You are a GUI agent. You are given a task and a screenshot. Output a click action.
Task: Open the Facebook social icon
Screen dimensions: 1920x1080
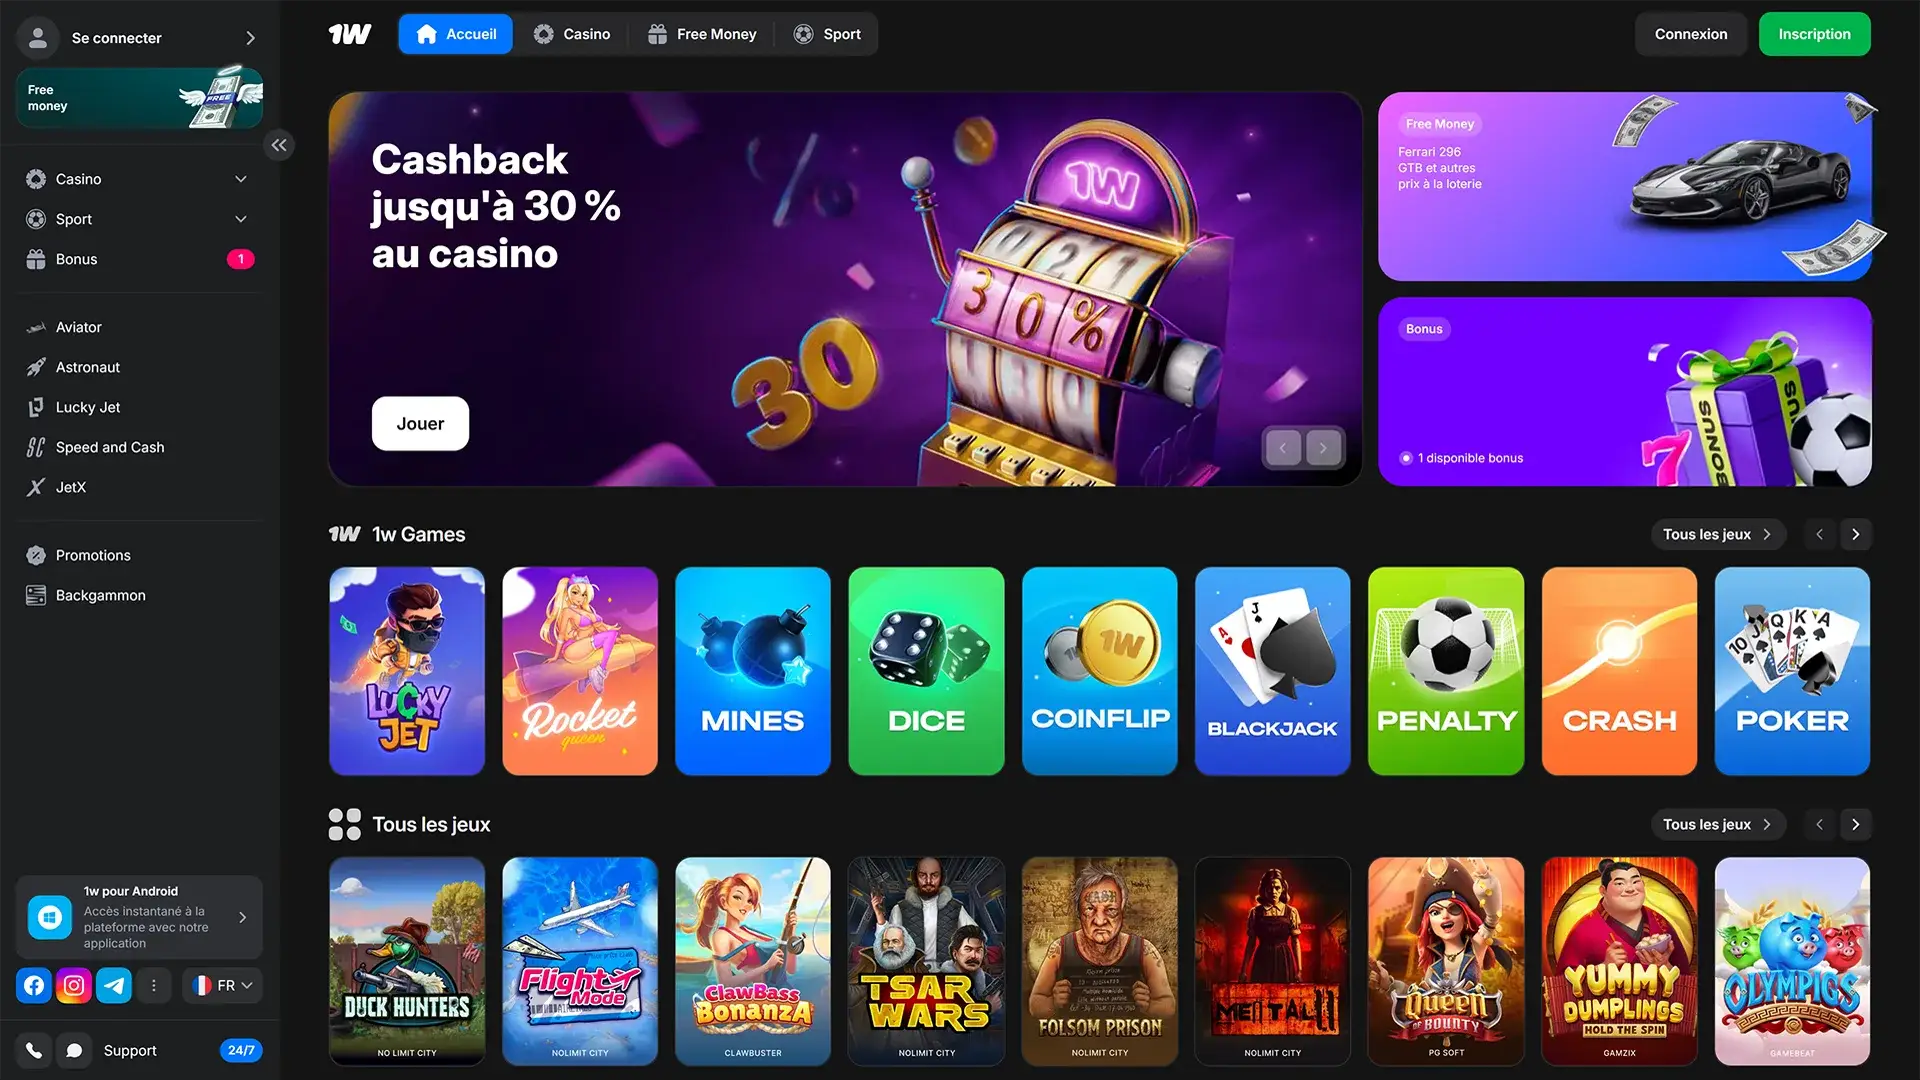click(34, 985)
